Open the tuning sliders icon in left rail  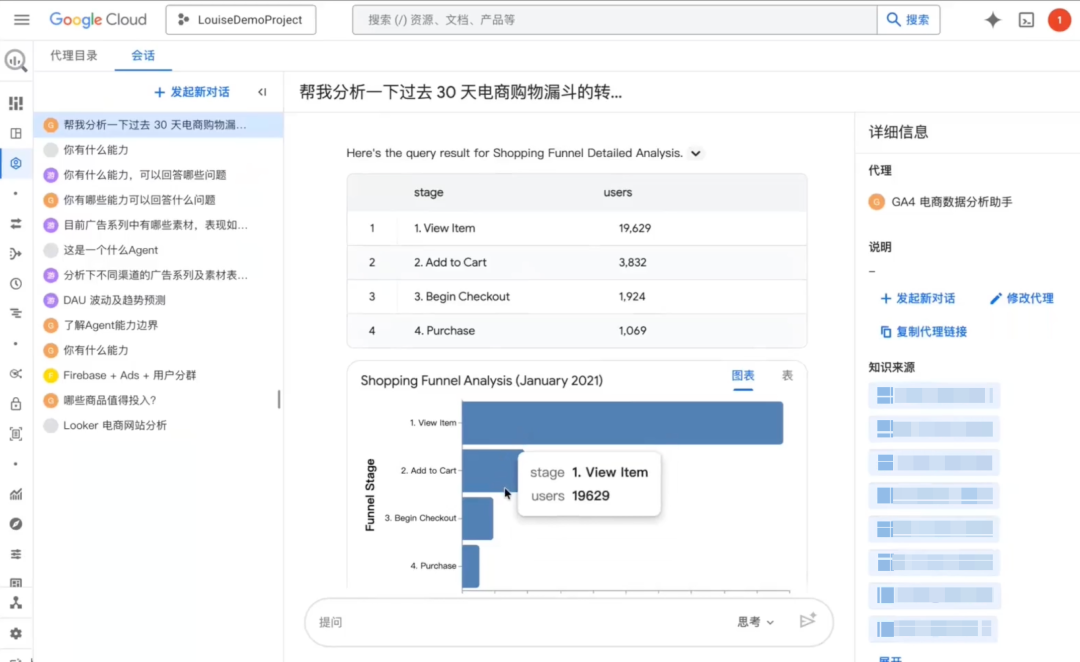point(16,555)
